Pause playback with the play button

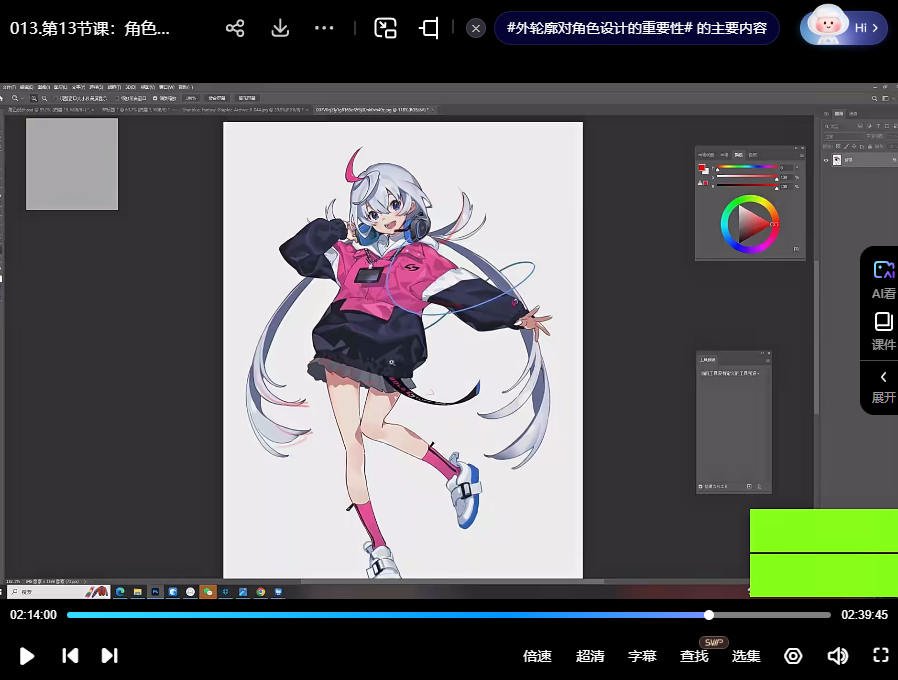(27, 655)
